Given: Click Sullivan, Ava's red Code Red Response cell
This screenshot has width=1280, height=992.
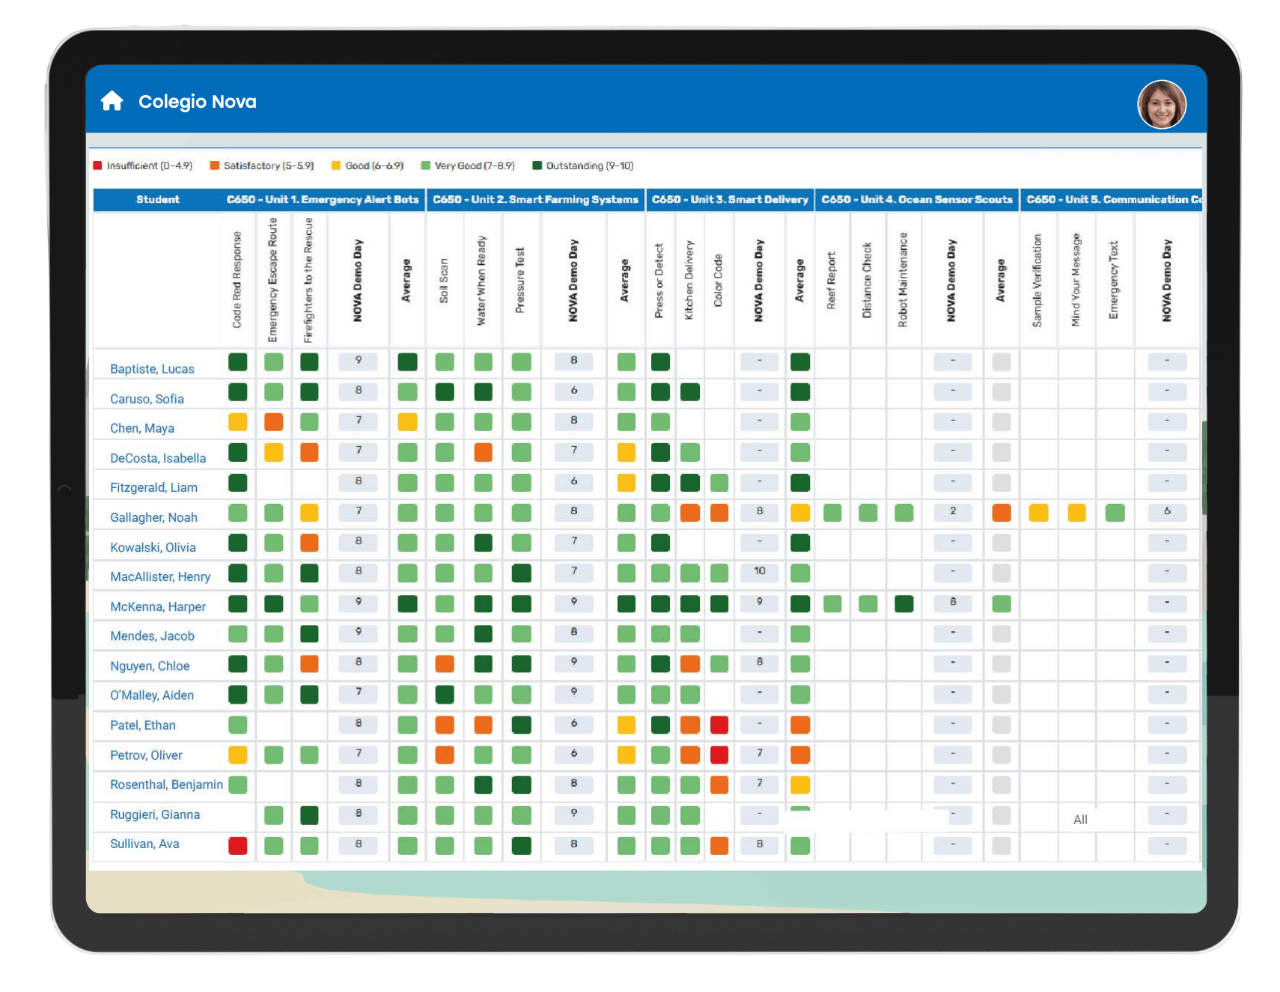Looking at the screenshot, I should tap(238, 846).
